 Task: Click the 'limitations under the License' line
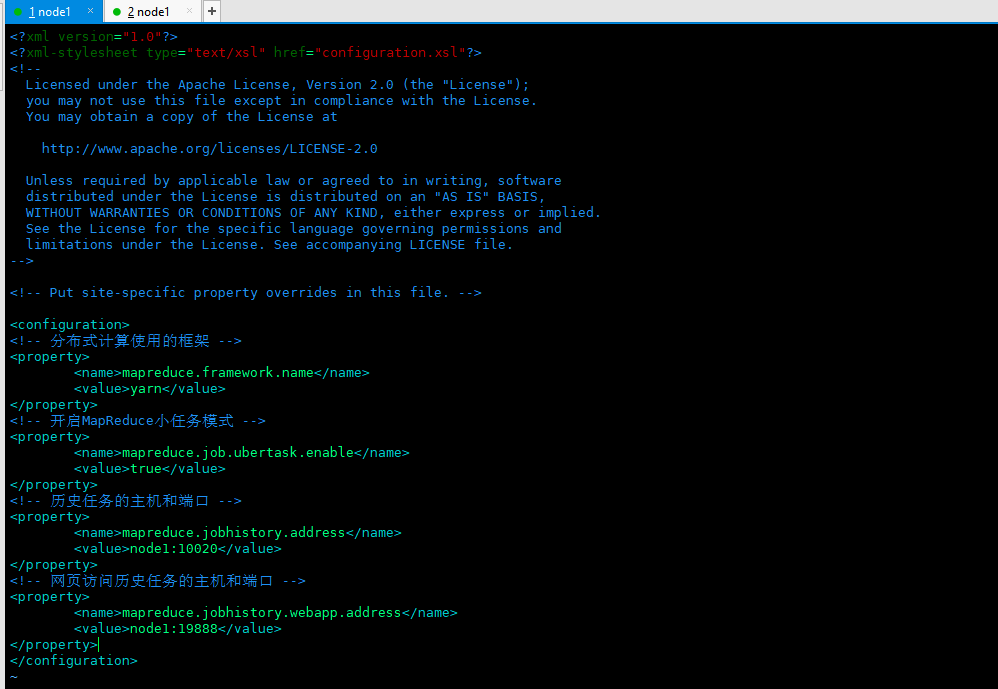pos(269,245)
